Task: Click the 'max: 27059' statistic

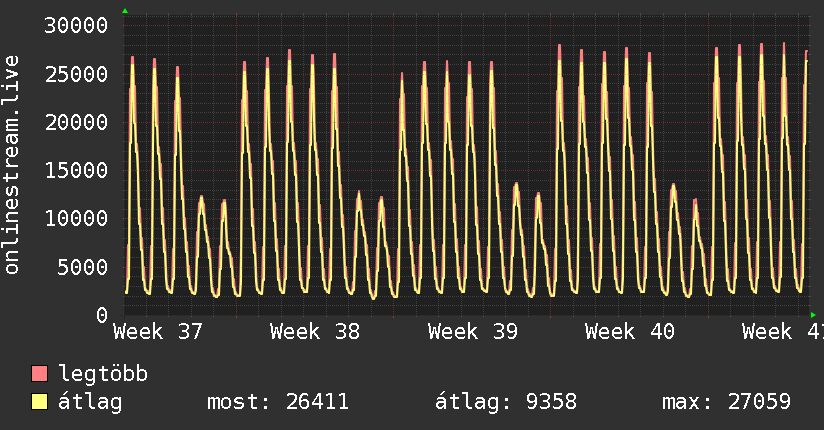Action: tap(726, 402)
